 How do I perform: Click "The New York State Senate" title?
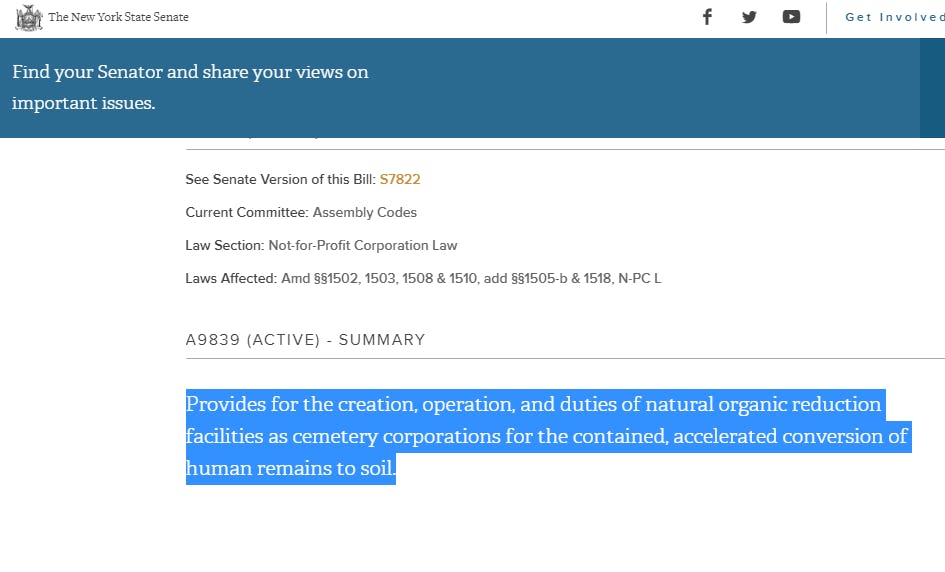[x=118, y=17]
